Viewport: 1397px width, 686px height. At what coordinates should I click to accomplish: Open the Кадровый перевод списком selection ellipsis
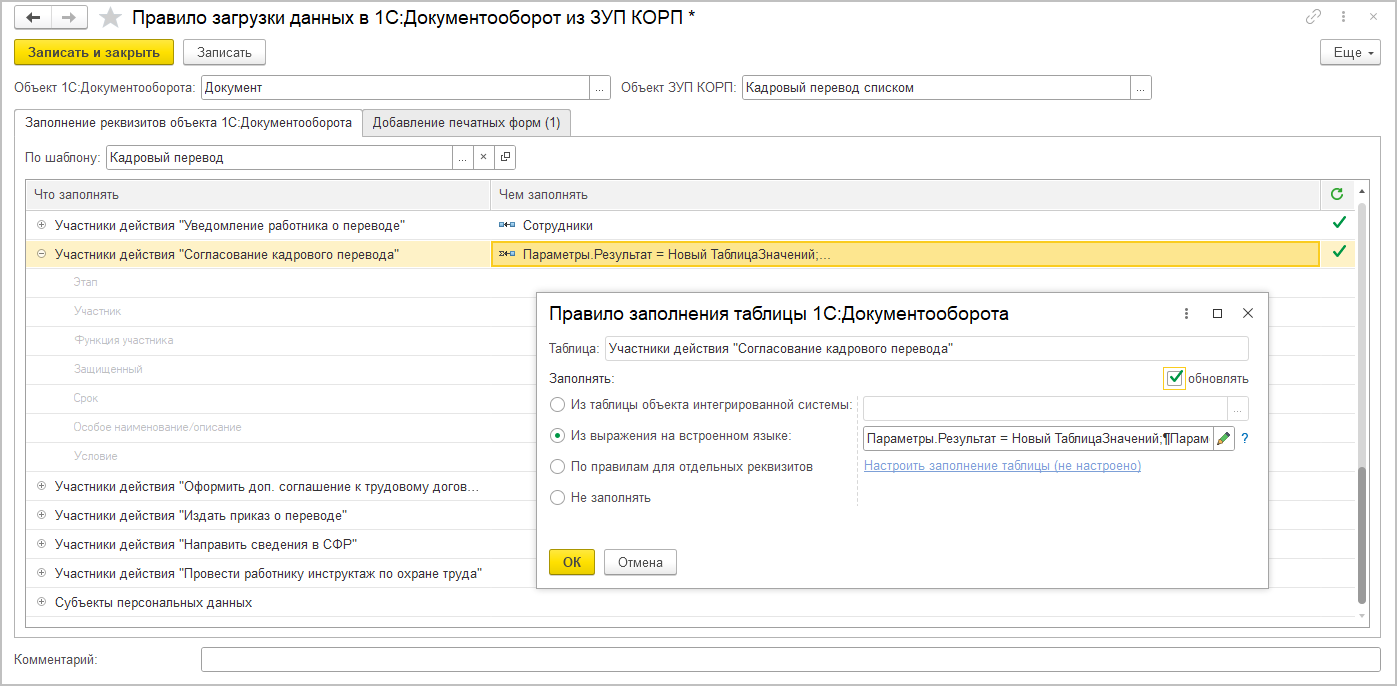[x=1141, y=87]
